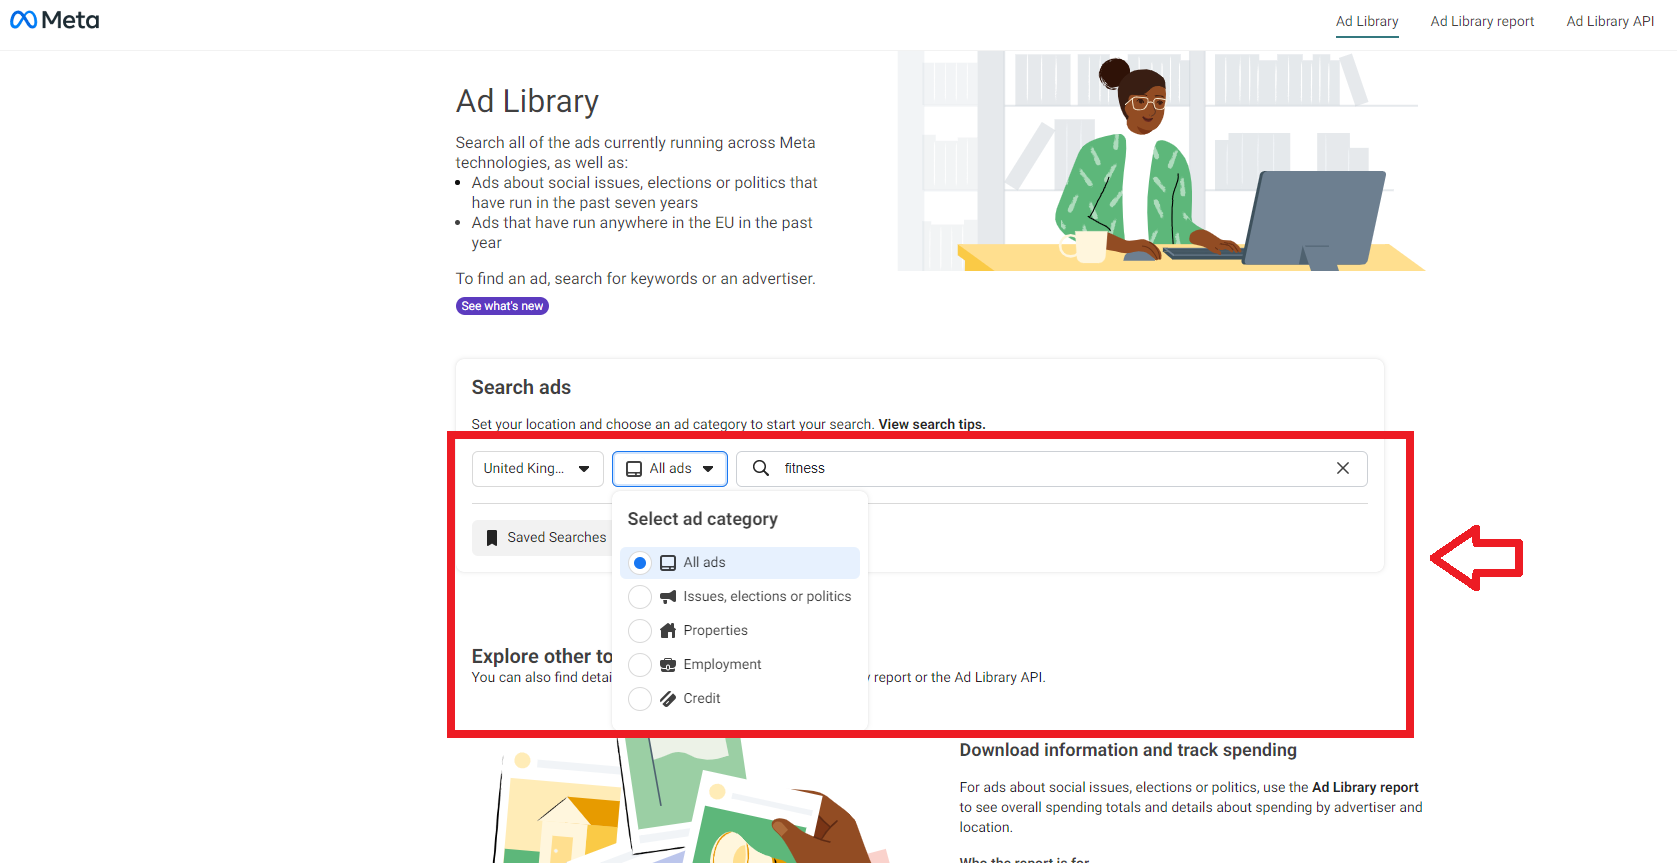Click into the fitness search field
The height and width of the screenshot is (863, 1677).
click(x=1050, y=468)
